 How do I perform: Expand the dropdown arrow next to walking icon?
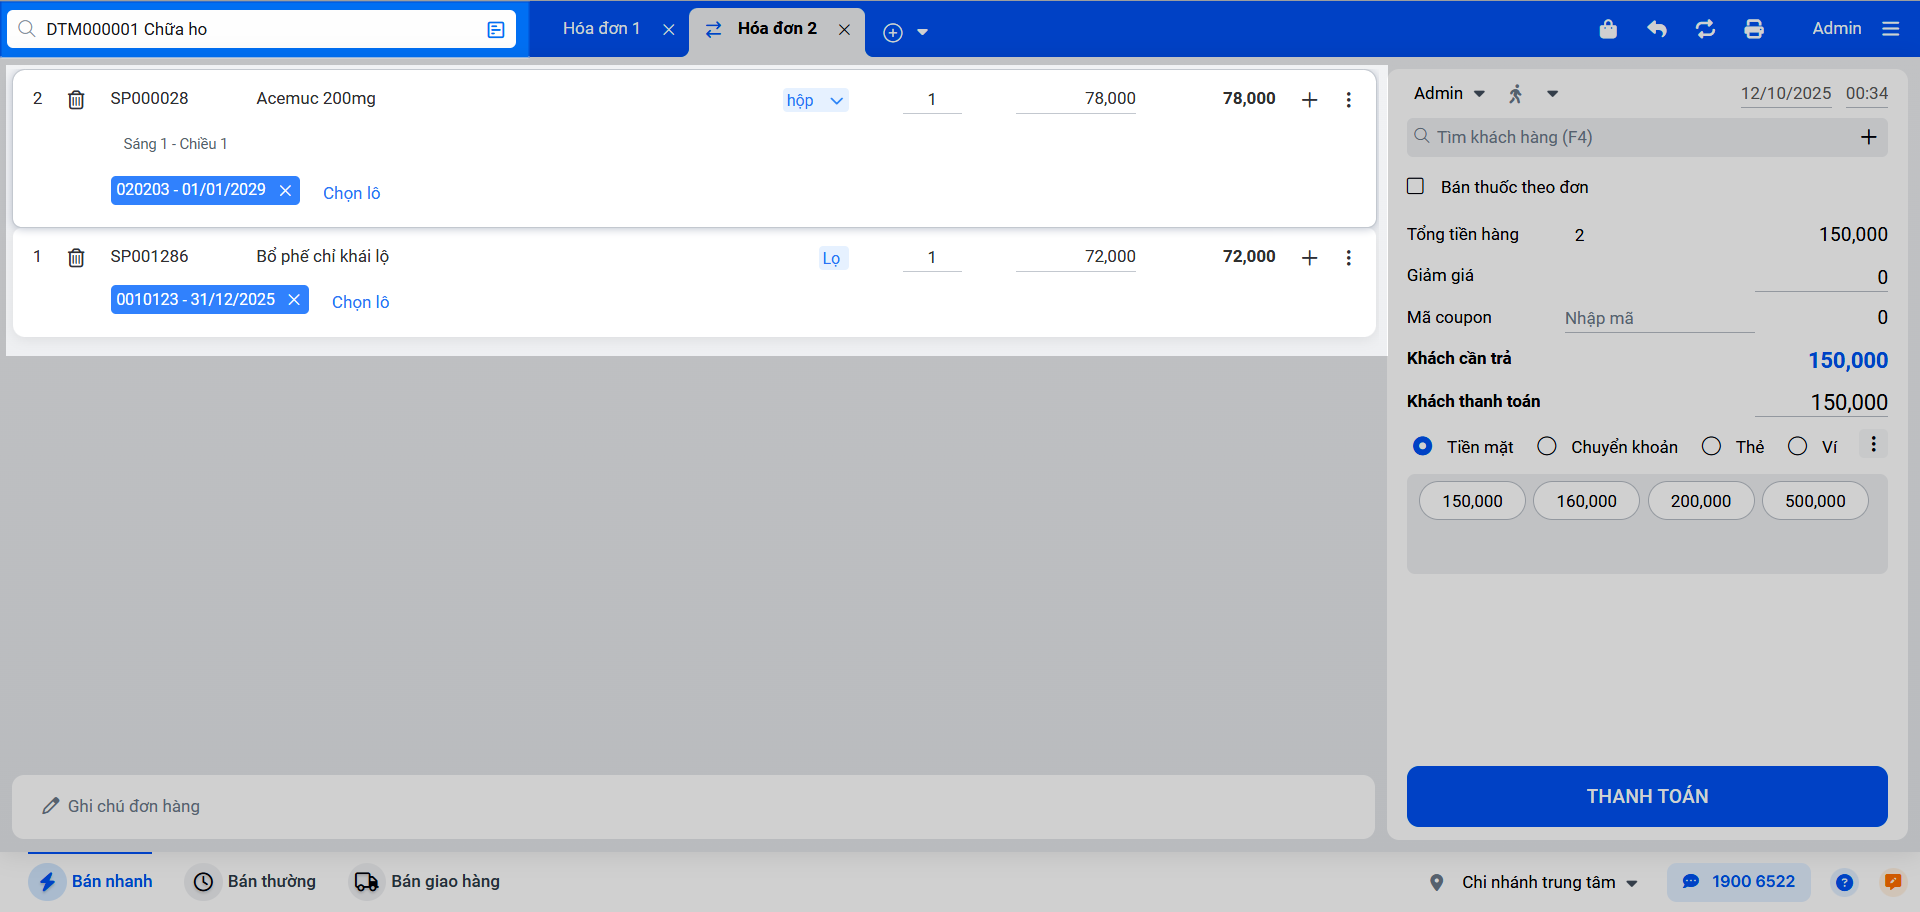[1553, 94]
